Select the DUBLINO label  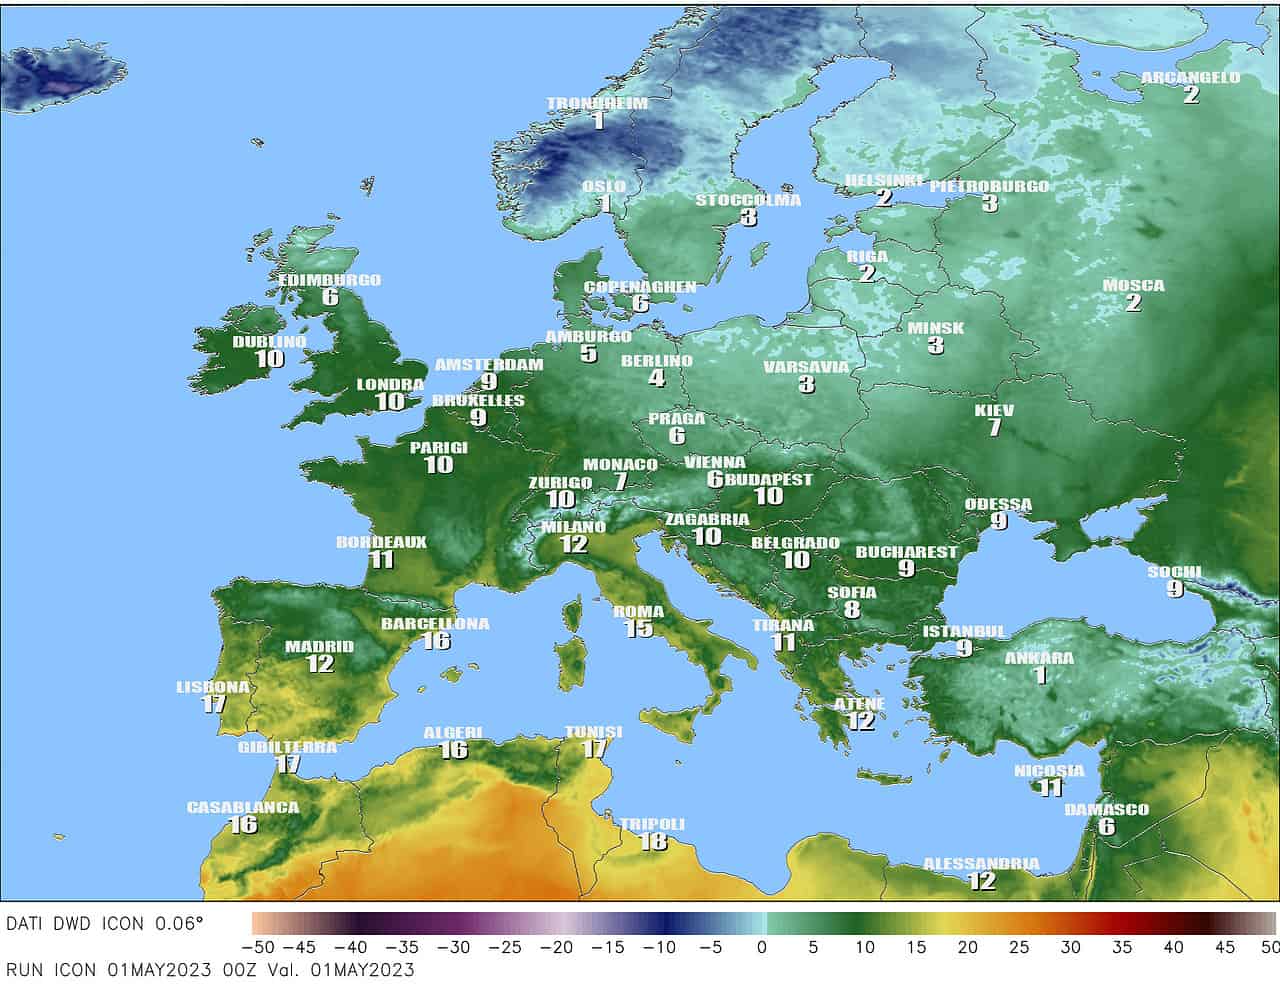(269, 341)
